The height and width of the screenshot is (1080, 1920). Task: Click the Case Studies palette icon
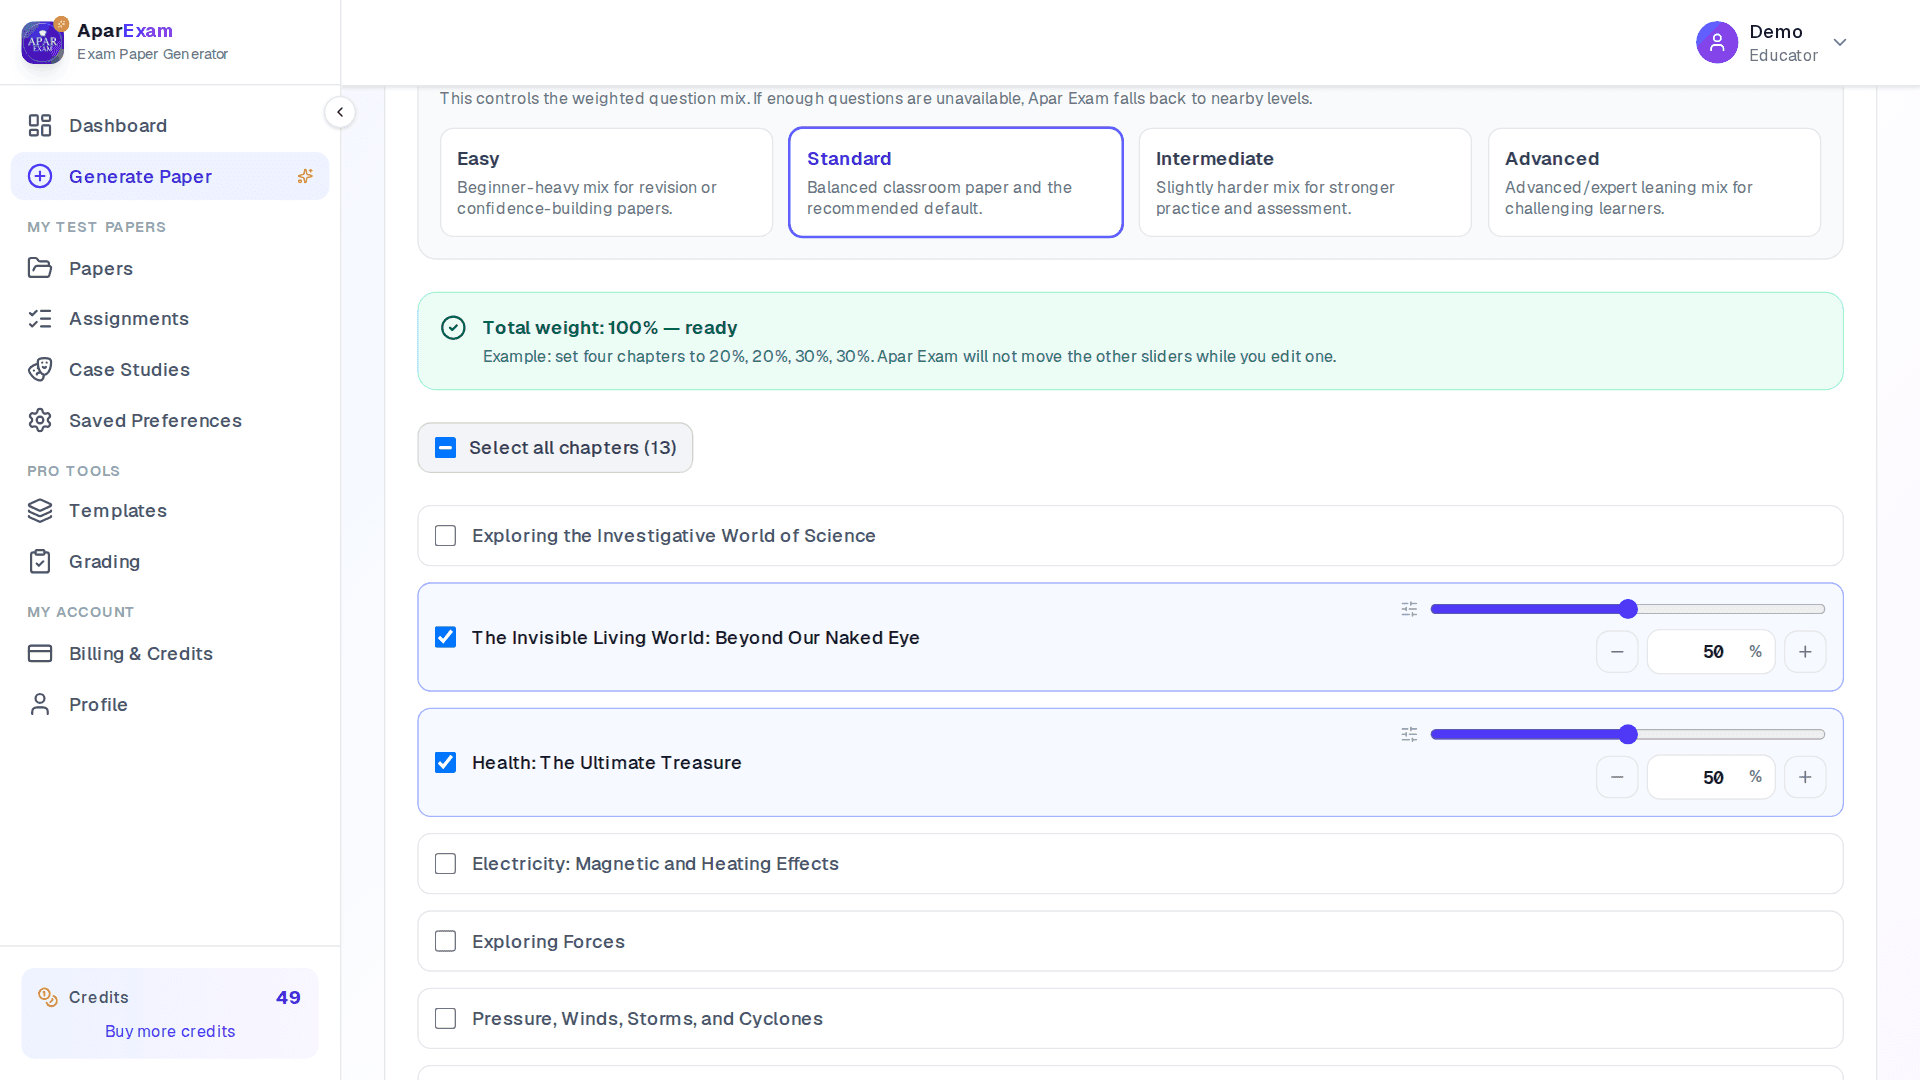(x=40, y=369)
